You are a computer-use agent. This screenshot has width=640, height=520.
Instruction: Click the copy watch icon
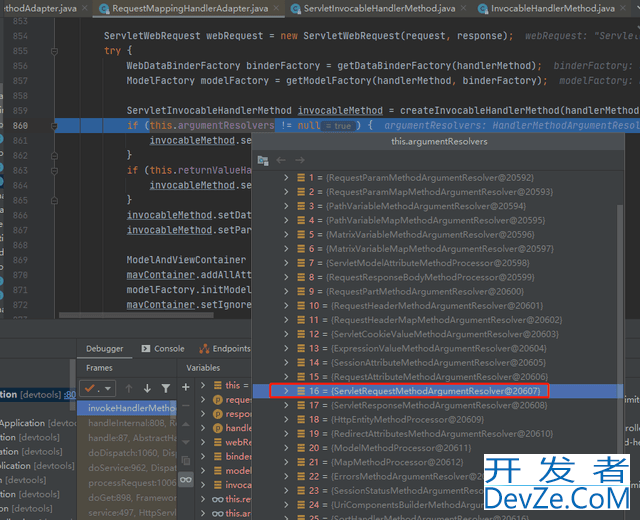186,461
